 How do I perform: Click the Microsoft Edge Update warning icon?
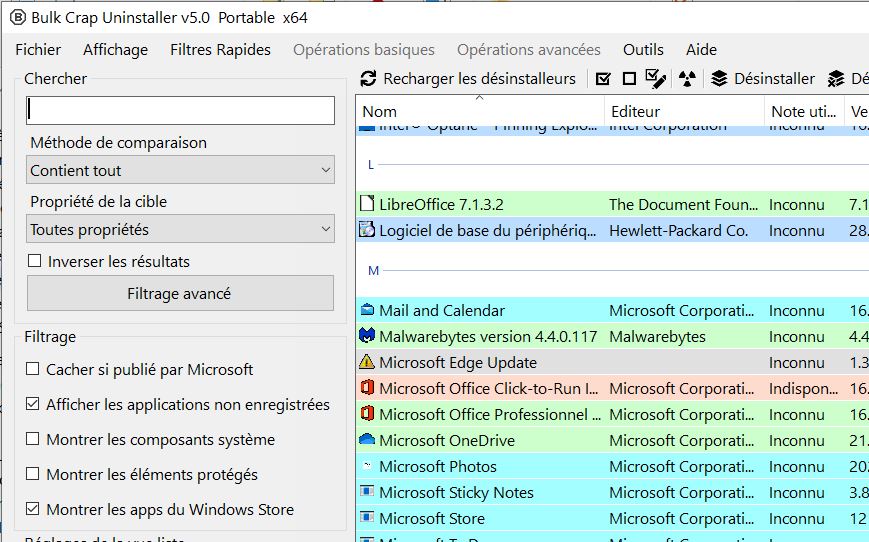pyautogui.click(x=367, y=362)
